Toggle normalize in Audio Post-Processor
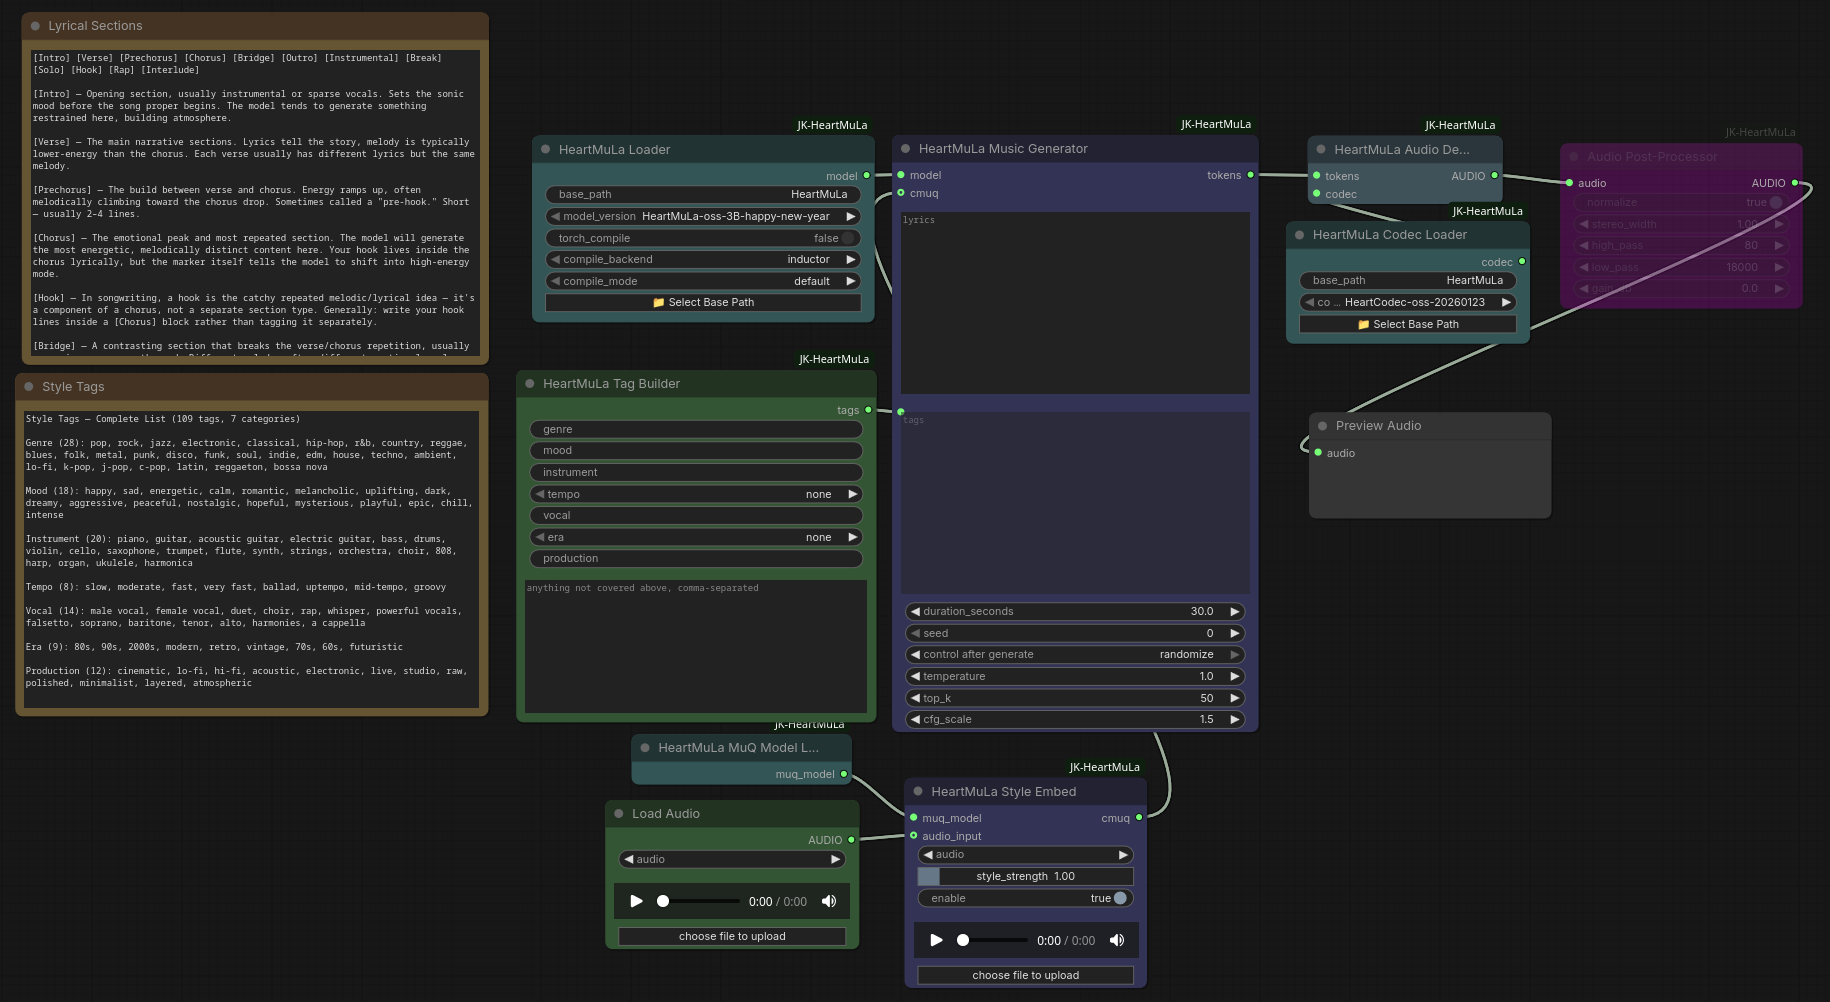The width and height of the screenshot is (1830, 1002). [x=1776, y=202]
